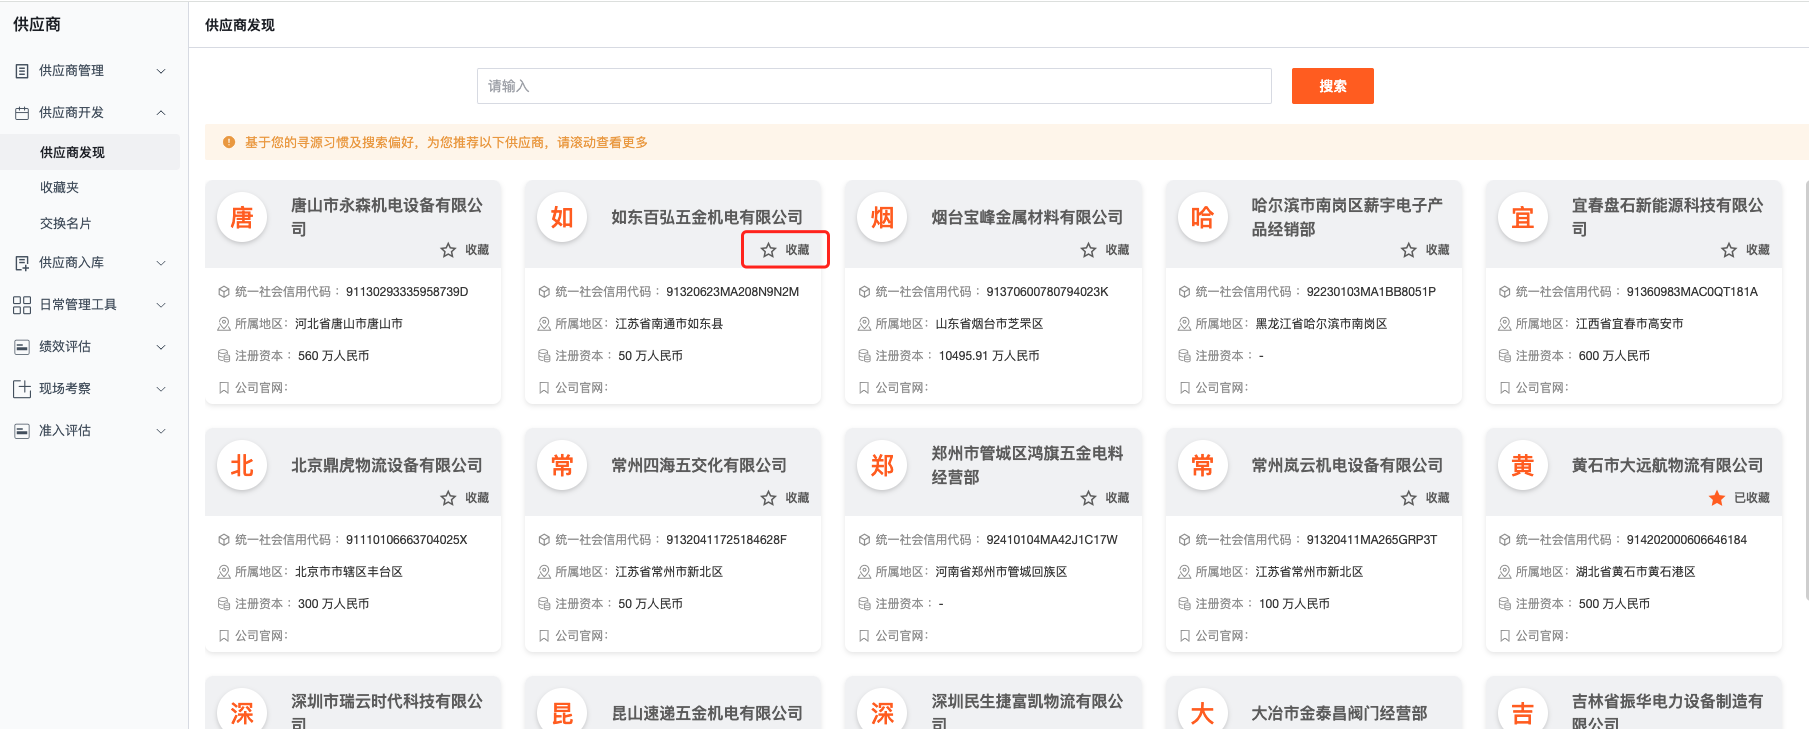
Task: Click the vertical scrollbar on right edge
Action: click(1806, 390)
